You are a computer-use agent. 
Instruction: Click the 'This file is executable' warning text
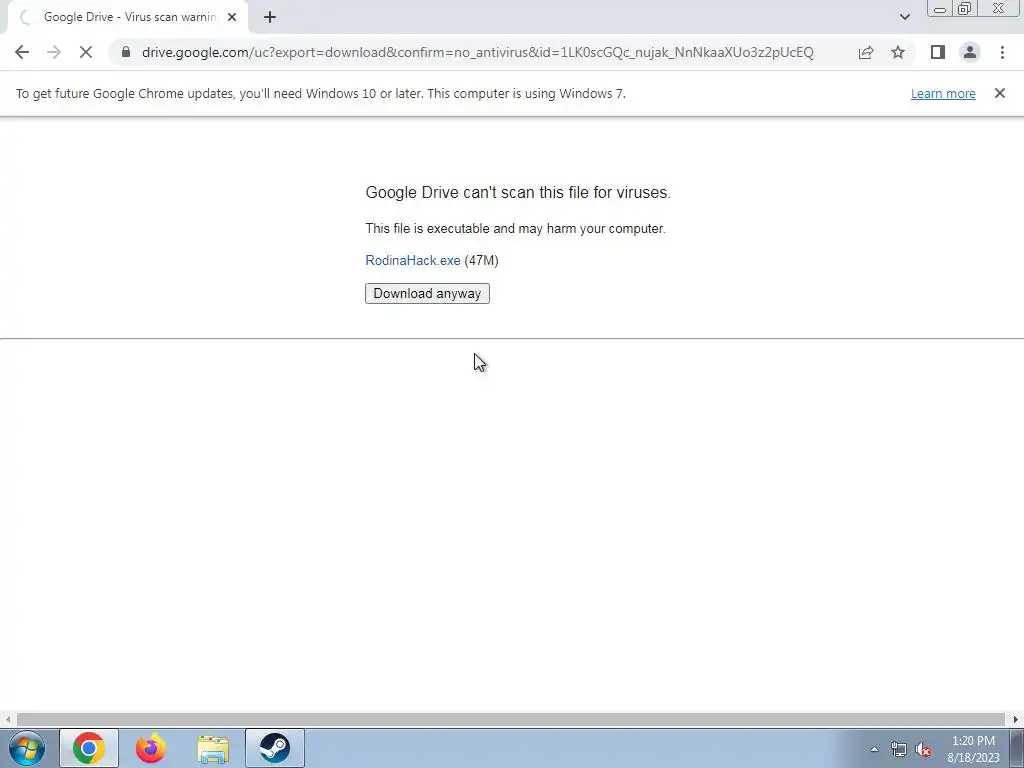tap(515, 229)
